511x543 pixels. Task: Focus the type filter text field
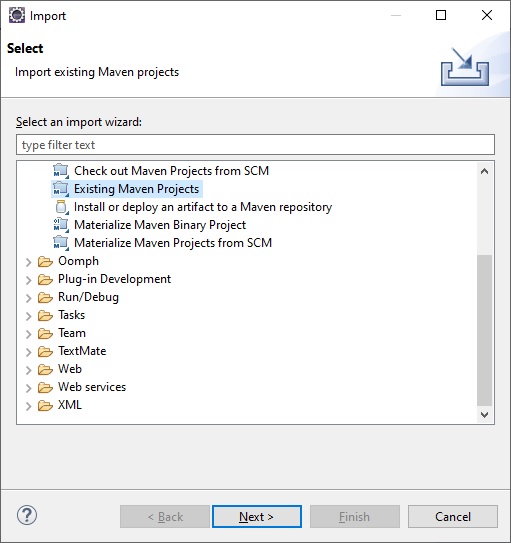(255, 145)
